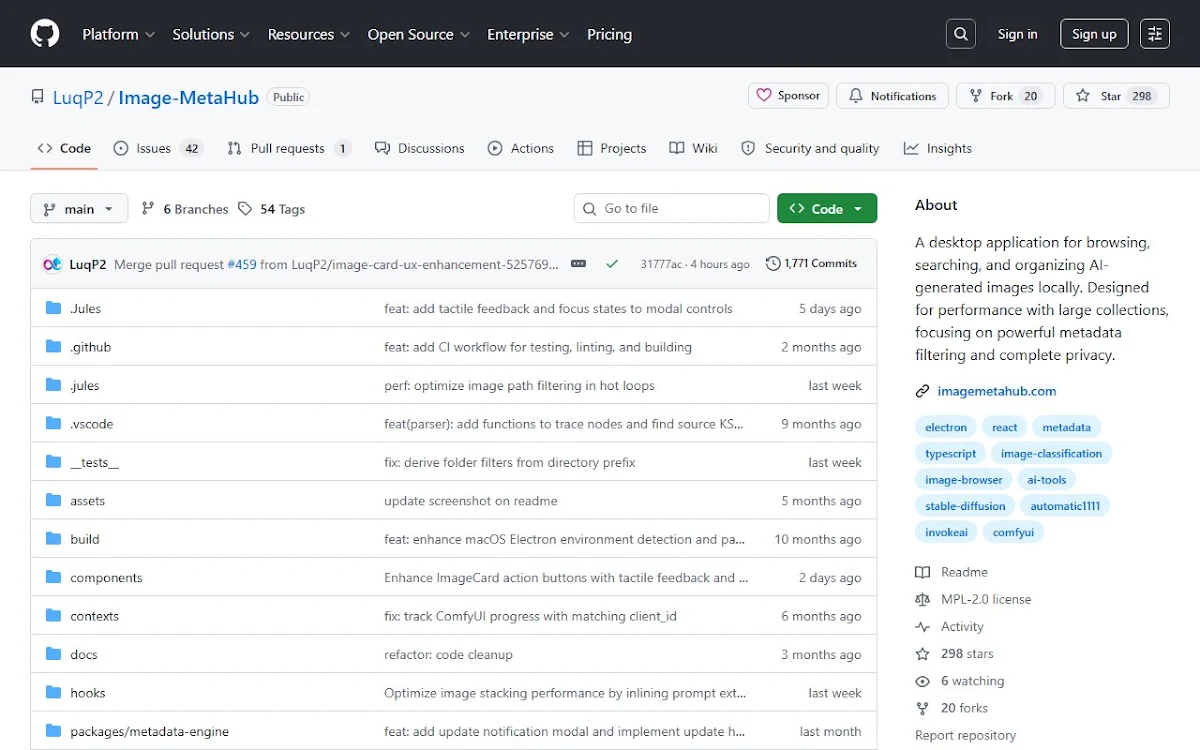
Task: Open the Platform dropdown menu
Action: (x=118, y=34)
